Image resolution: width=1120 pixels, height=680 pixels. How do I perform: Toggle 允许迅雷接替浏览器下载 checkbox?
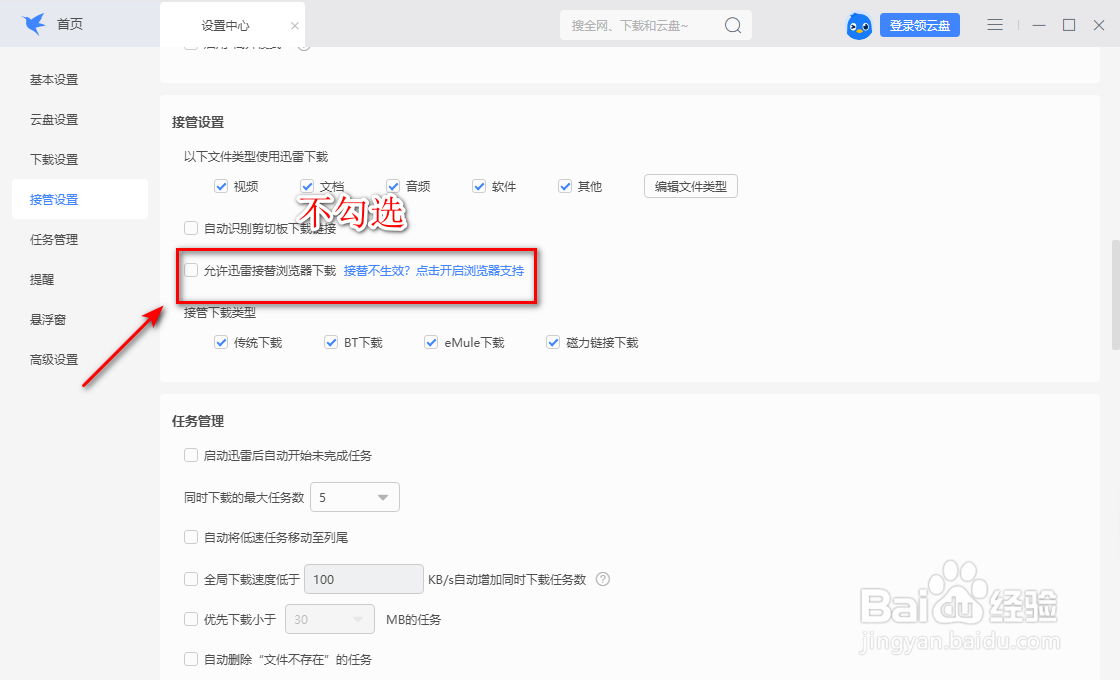pyautogui.click(x=191, y=270)
